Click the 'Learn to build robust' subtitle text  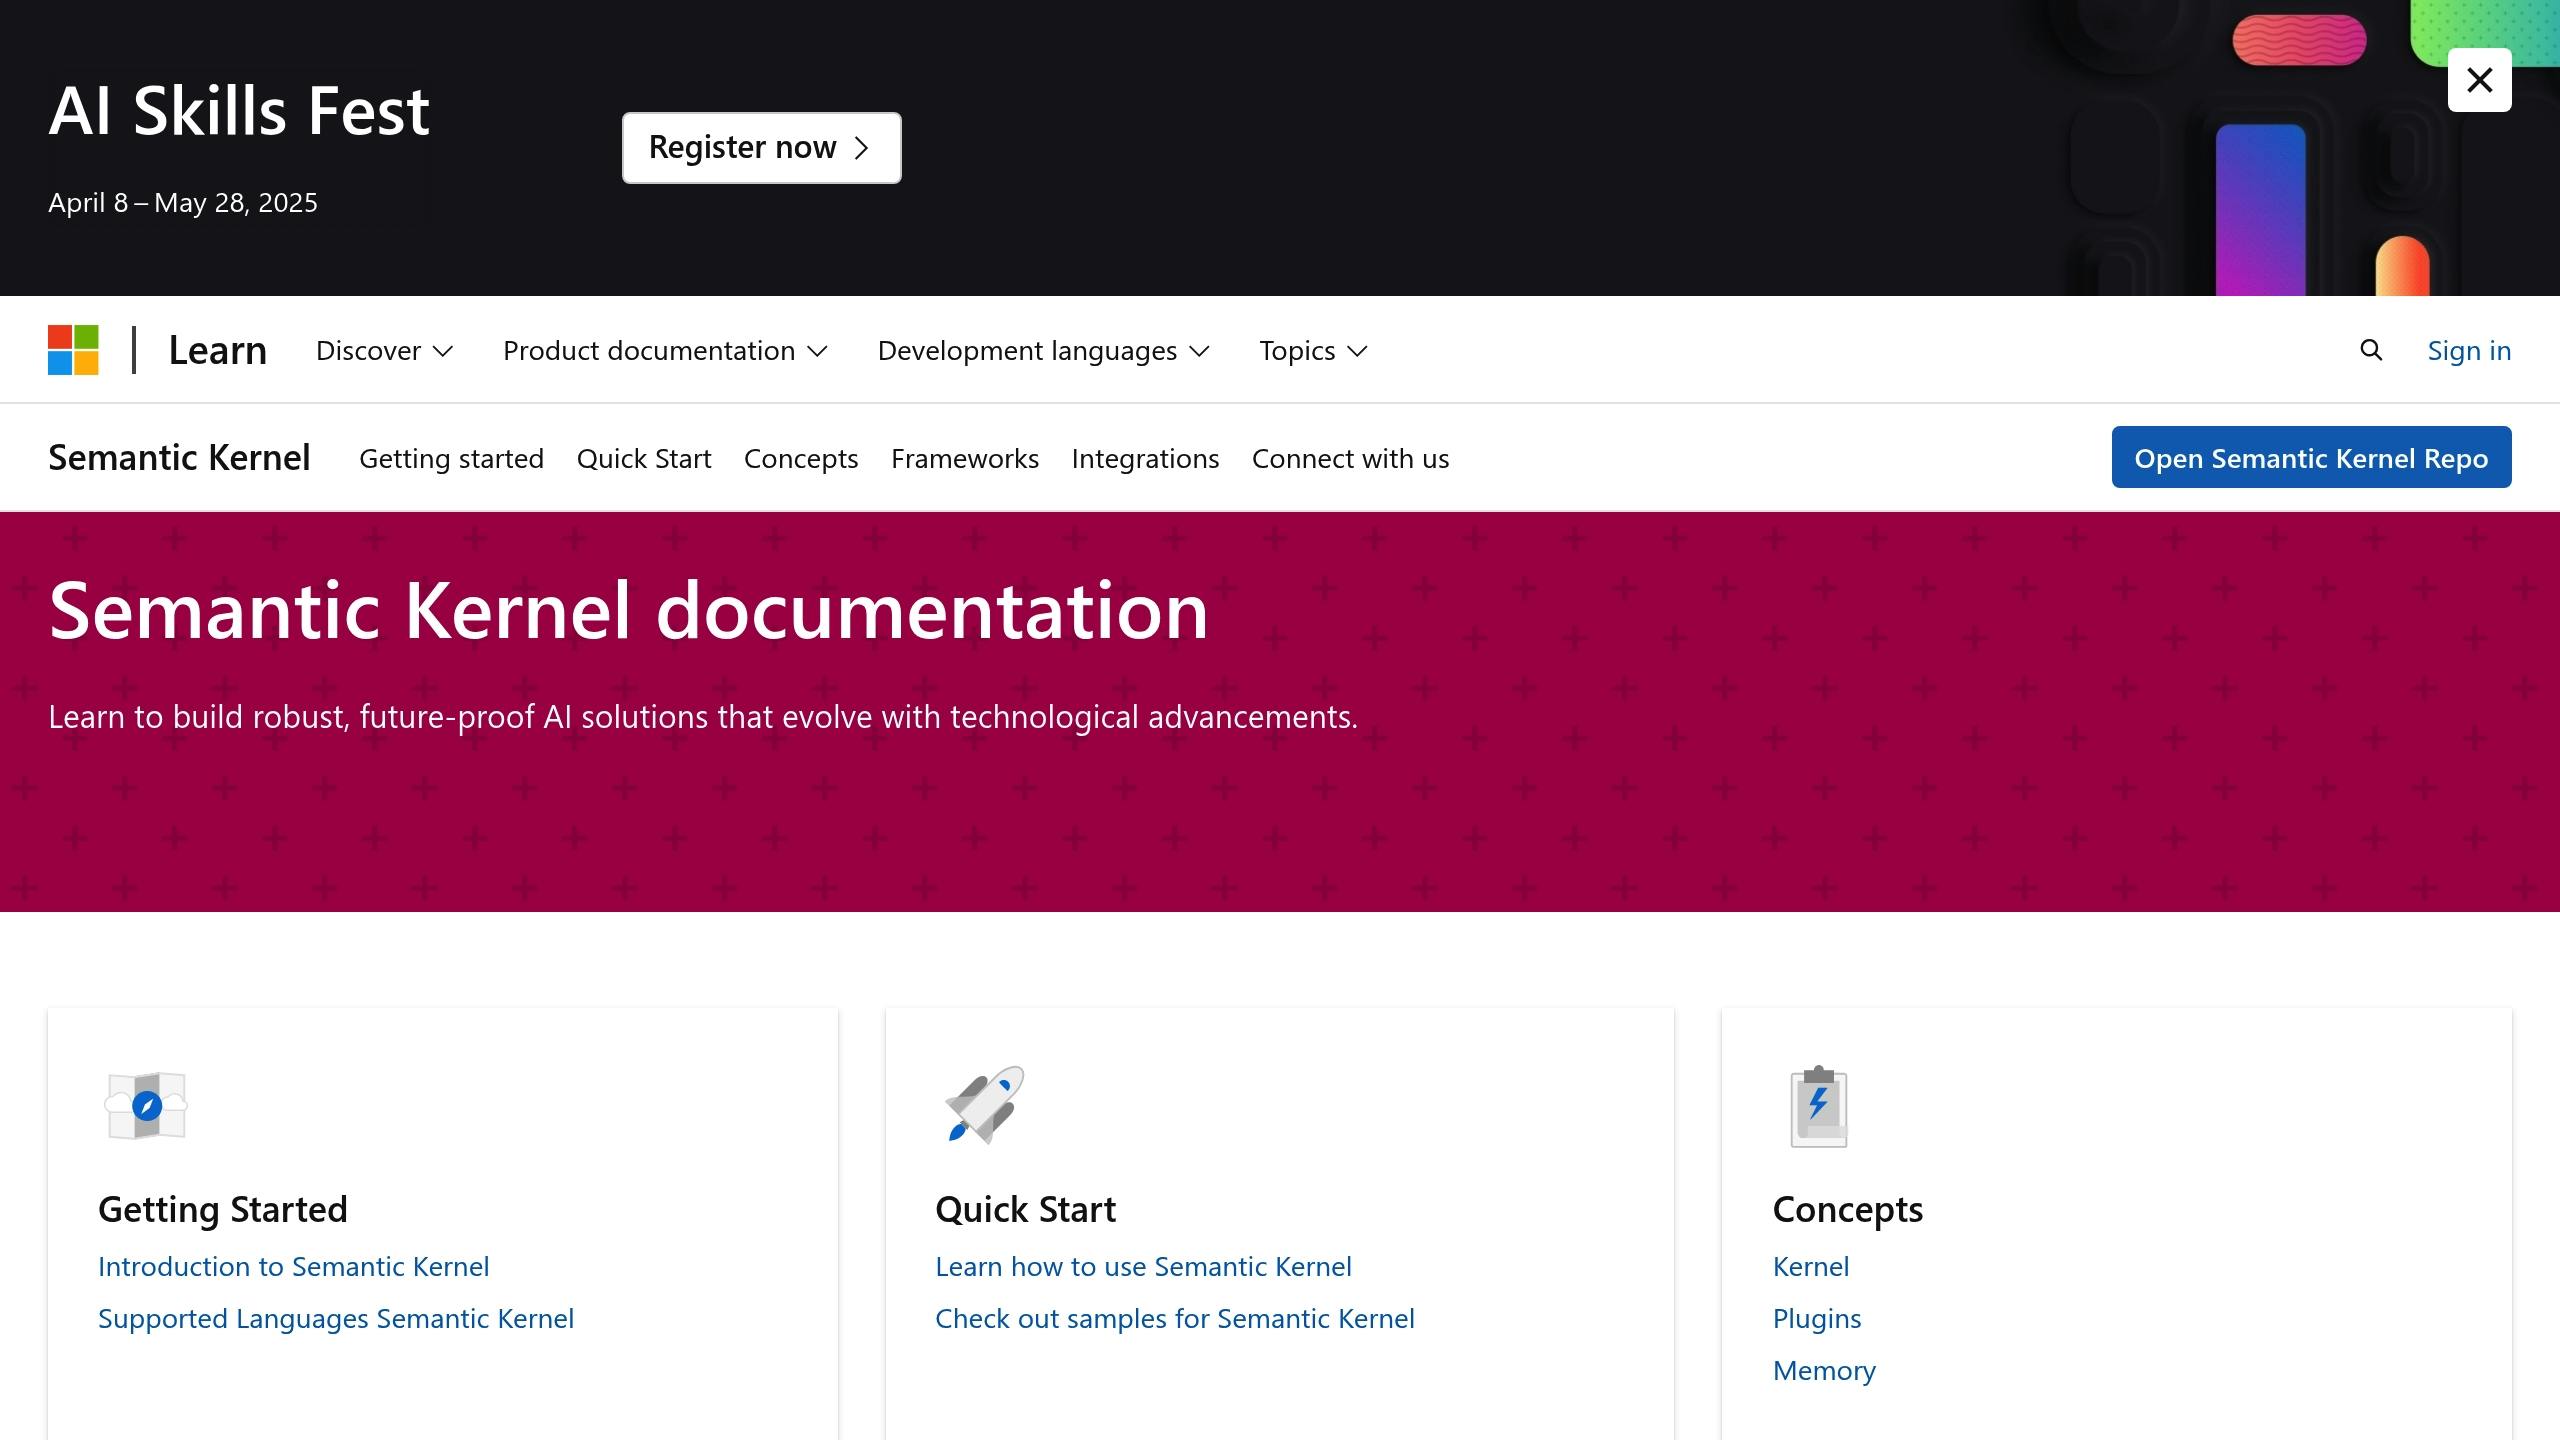click(x=703, y=717)
